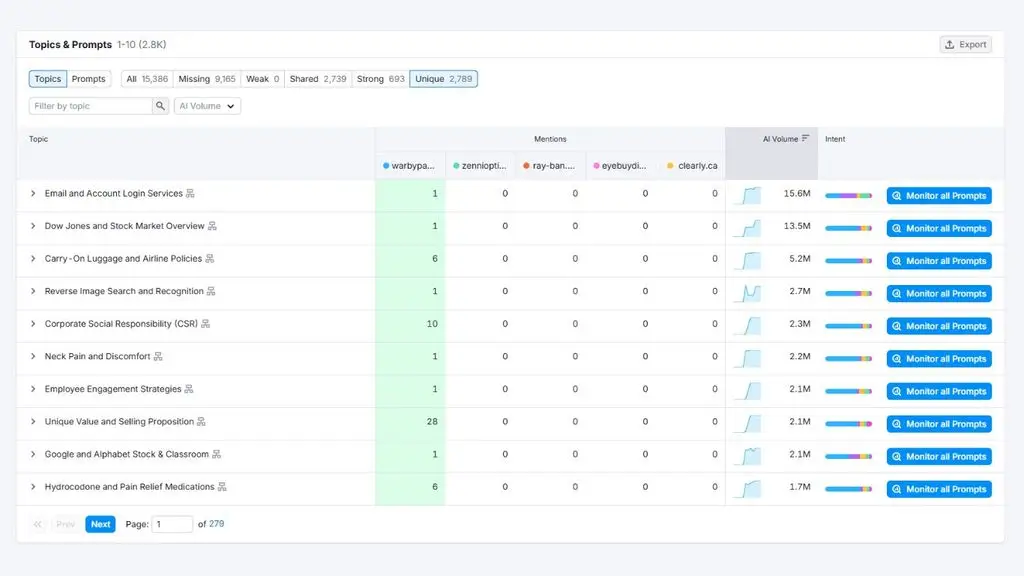This screenshot has width=1024, height=576.
Task: Click the warbyparker mentions column header
Action: click(x=410, y=166)
